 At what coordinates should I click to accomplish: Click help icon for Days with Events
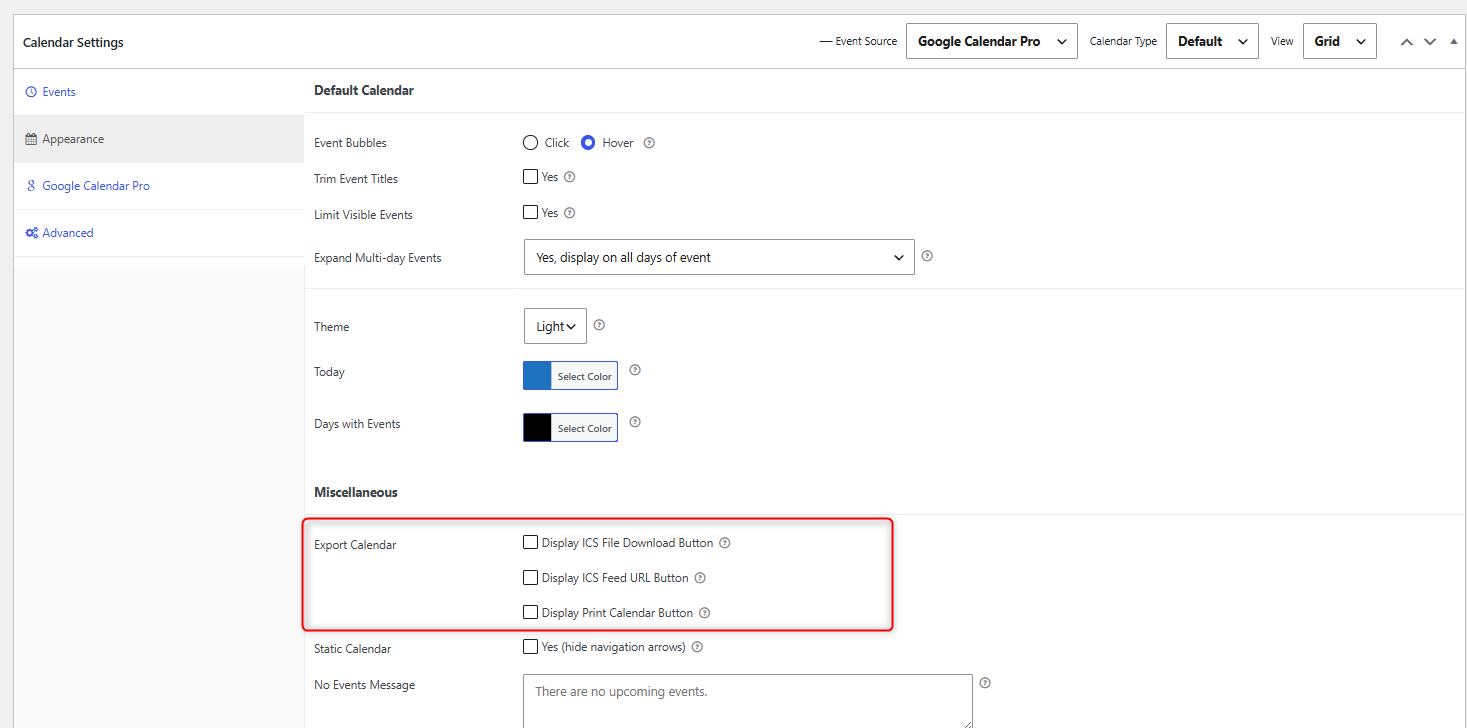(x=635, y=422)
